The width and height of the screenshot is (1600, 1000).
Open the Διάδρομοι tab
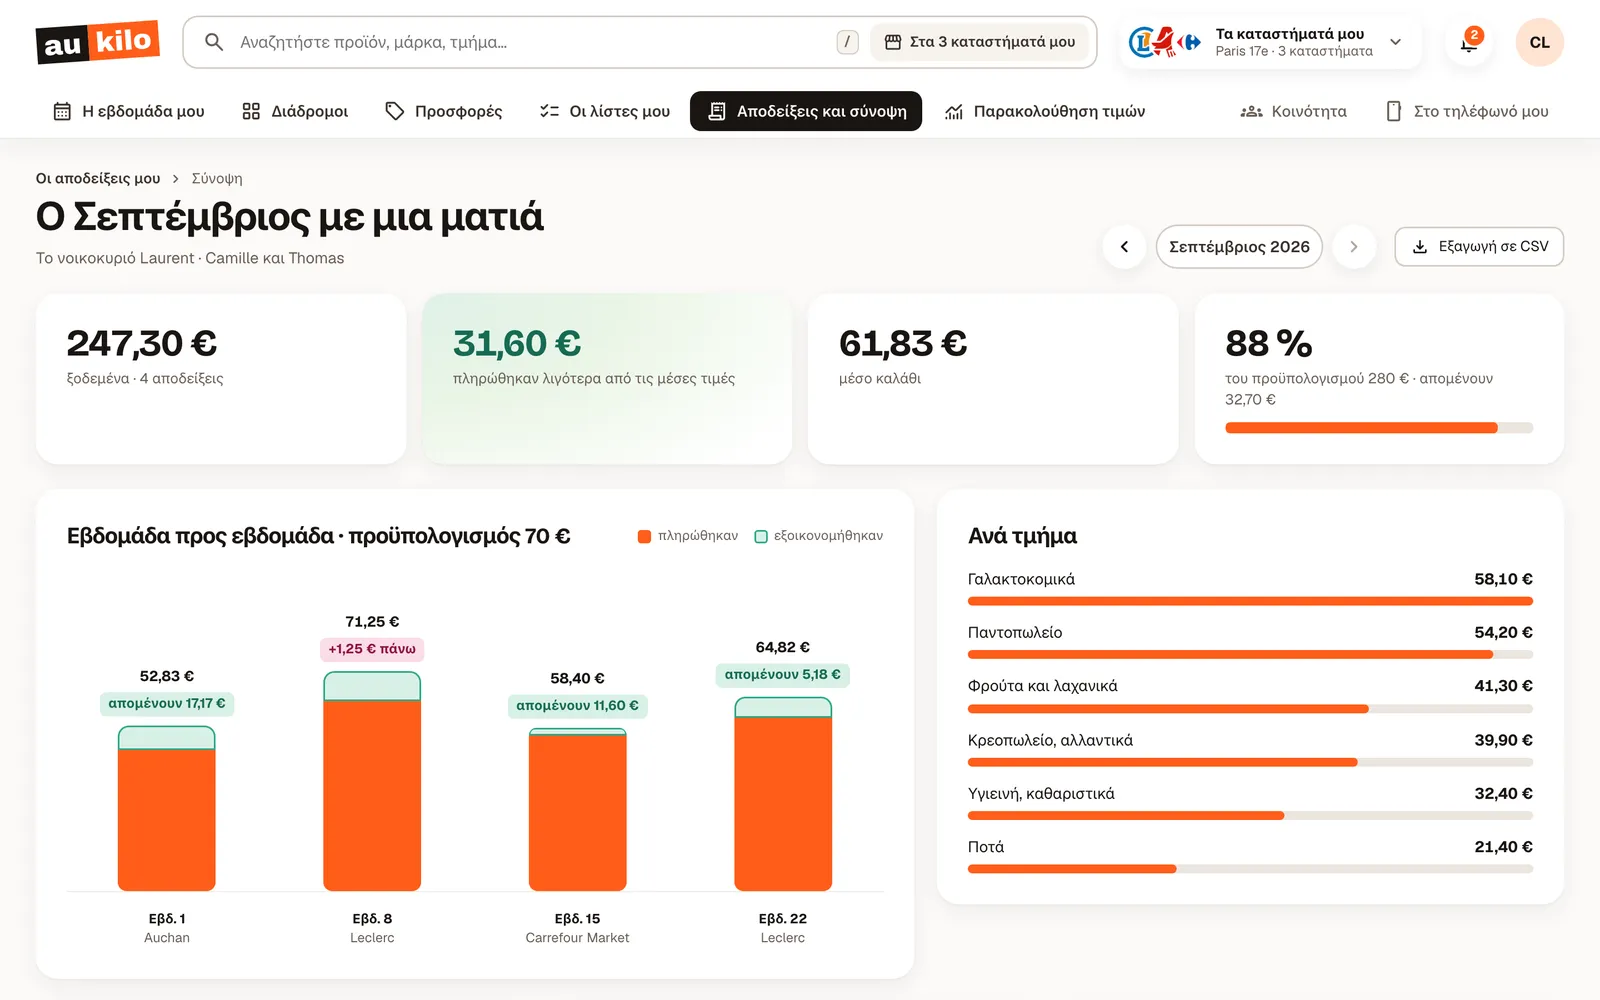(295, 111)
